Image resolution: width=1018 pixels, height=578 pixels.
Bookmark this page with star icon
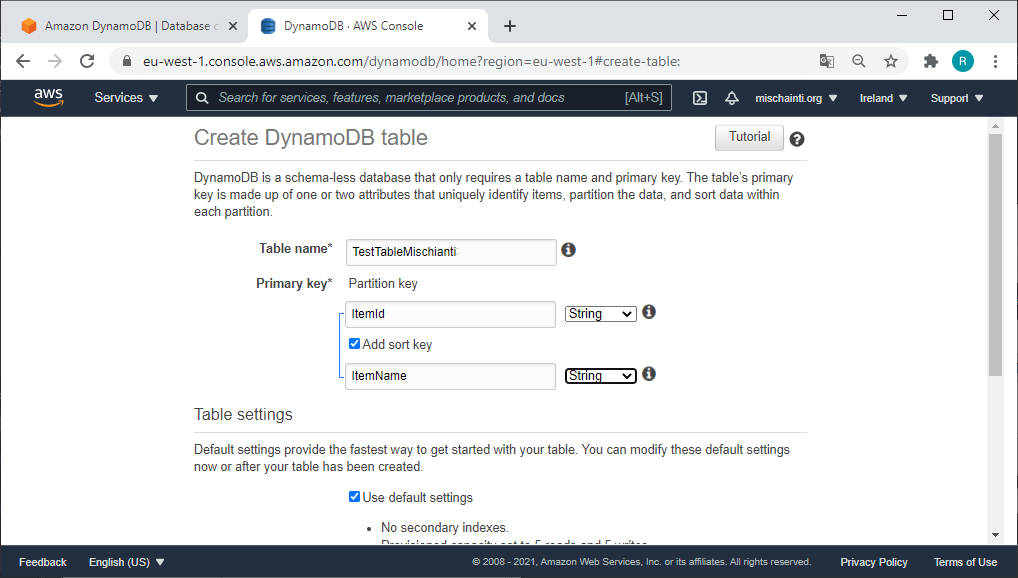point(891,61)
